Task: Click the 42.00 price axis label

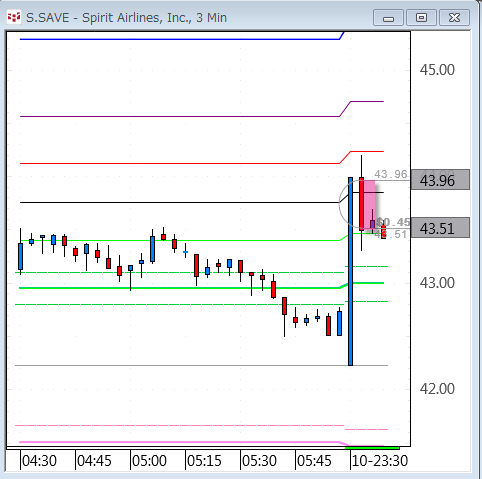Action: [x=437, y=389]
